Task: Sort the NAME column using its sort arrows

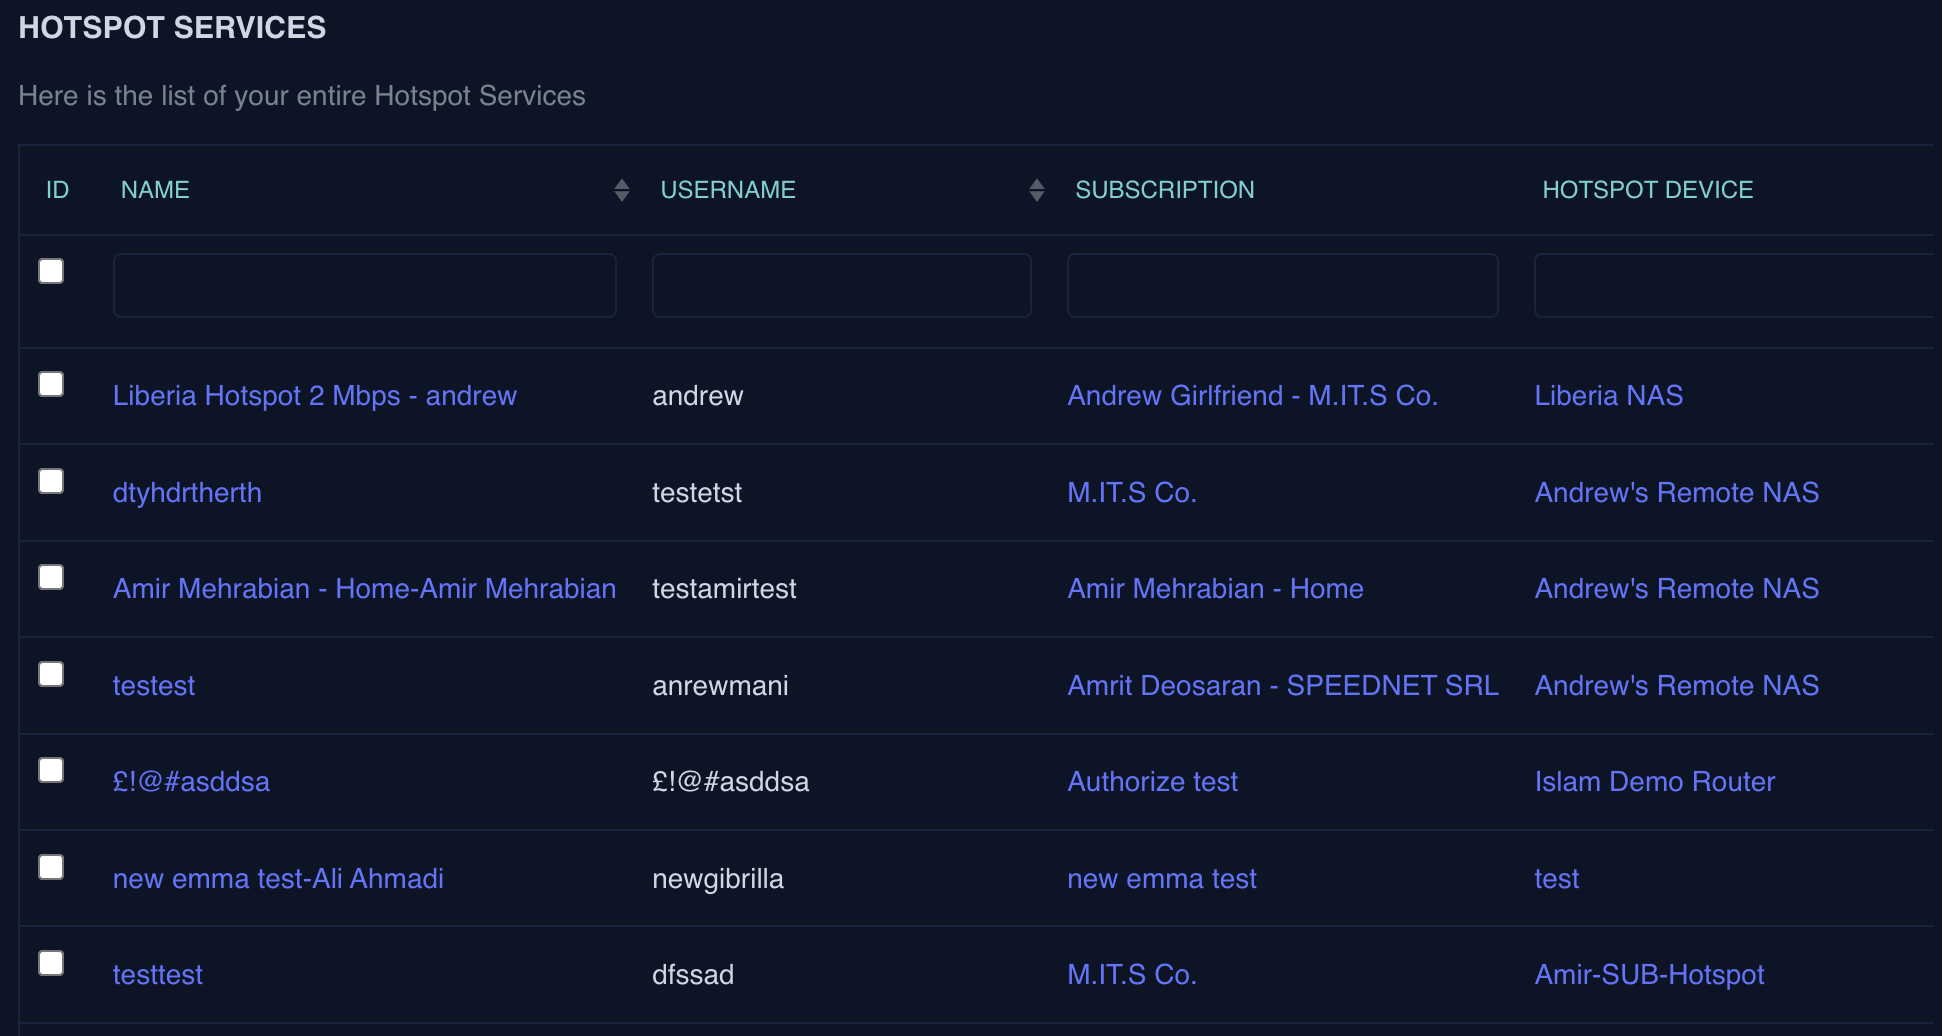Action: point(622,189)
